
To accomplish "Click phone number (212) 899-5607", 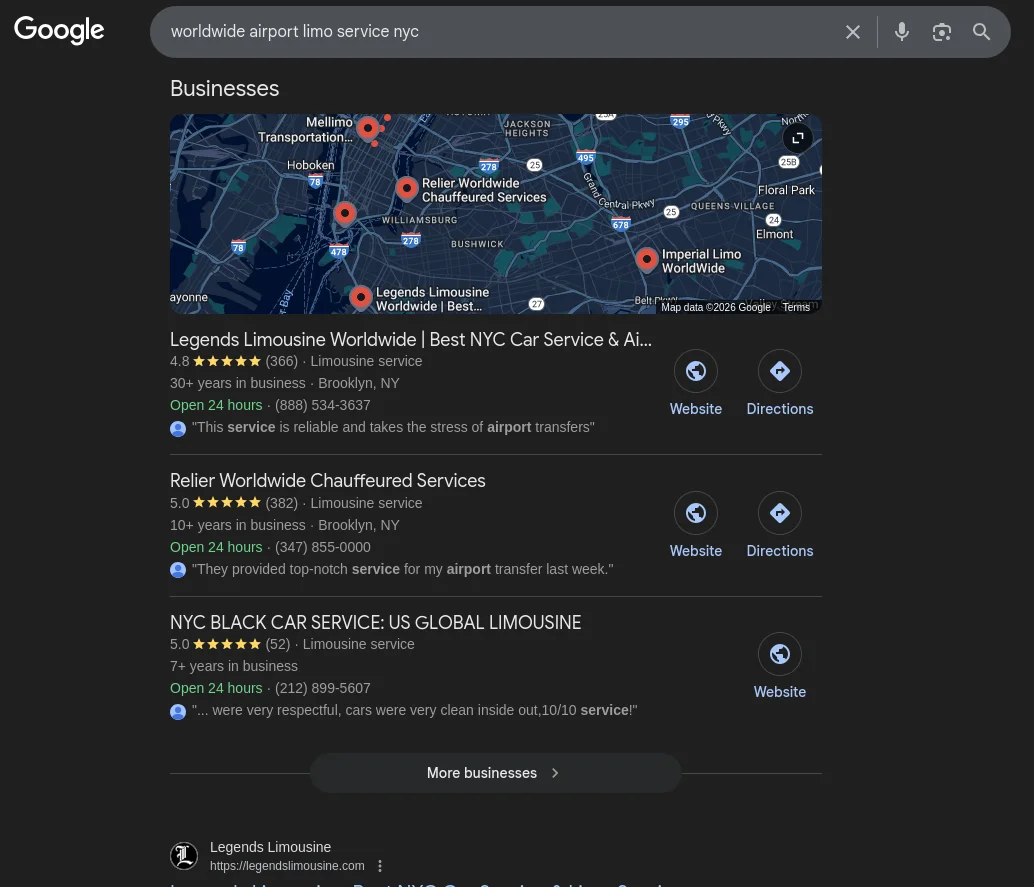I will tap(322, 688).
